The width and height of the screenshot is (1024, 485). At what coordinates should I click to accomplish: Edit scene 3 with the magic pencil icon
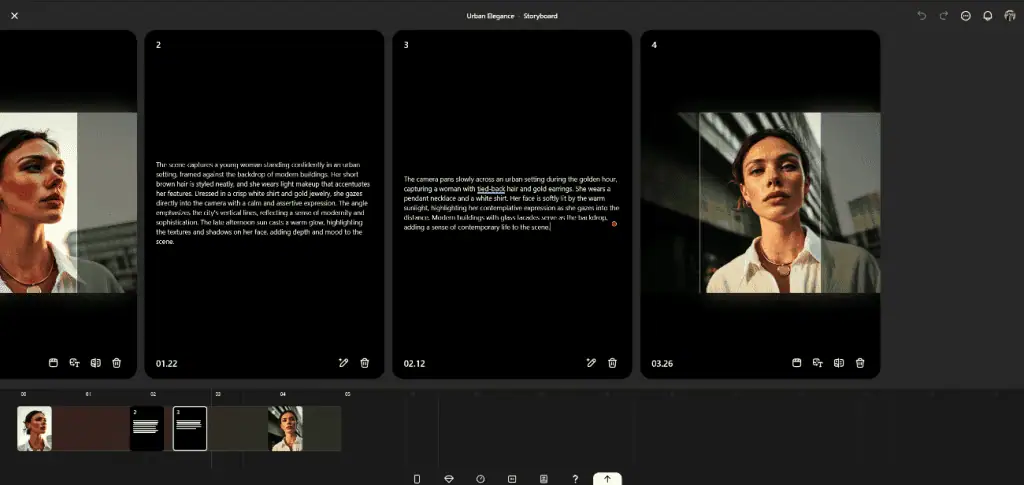tap(591, 363)
